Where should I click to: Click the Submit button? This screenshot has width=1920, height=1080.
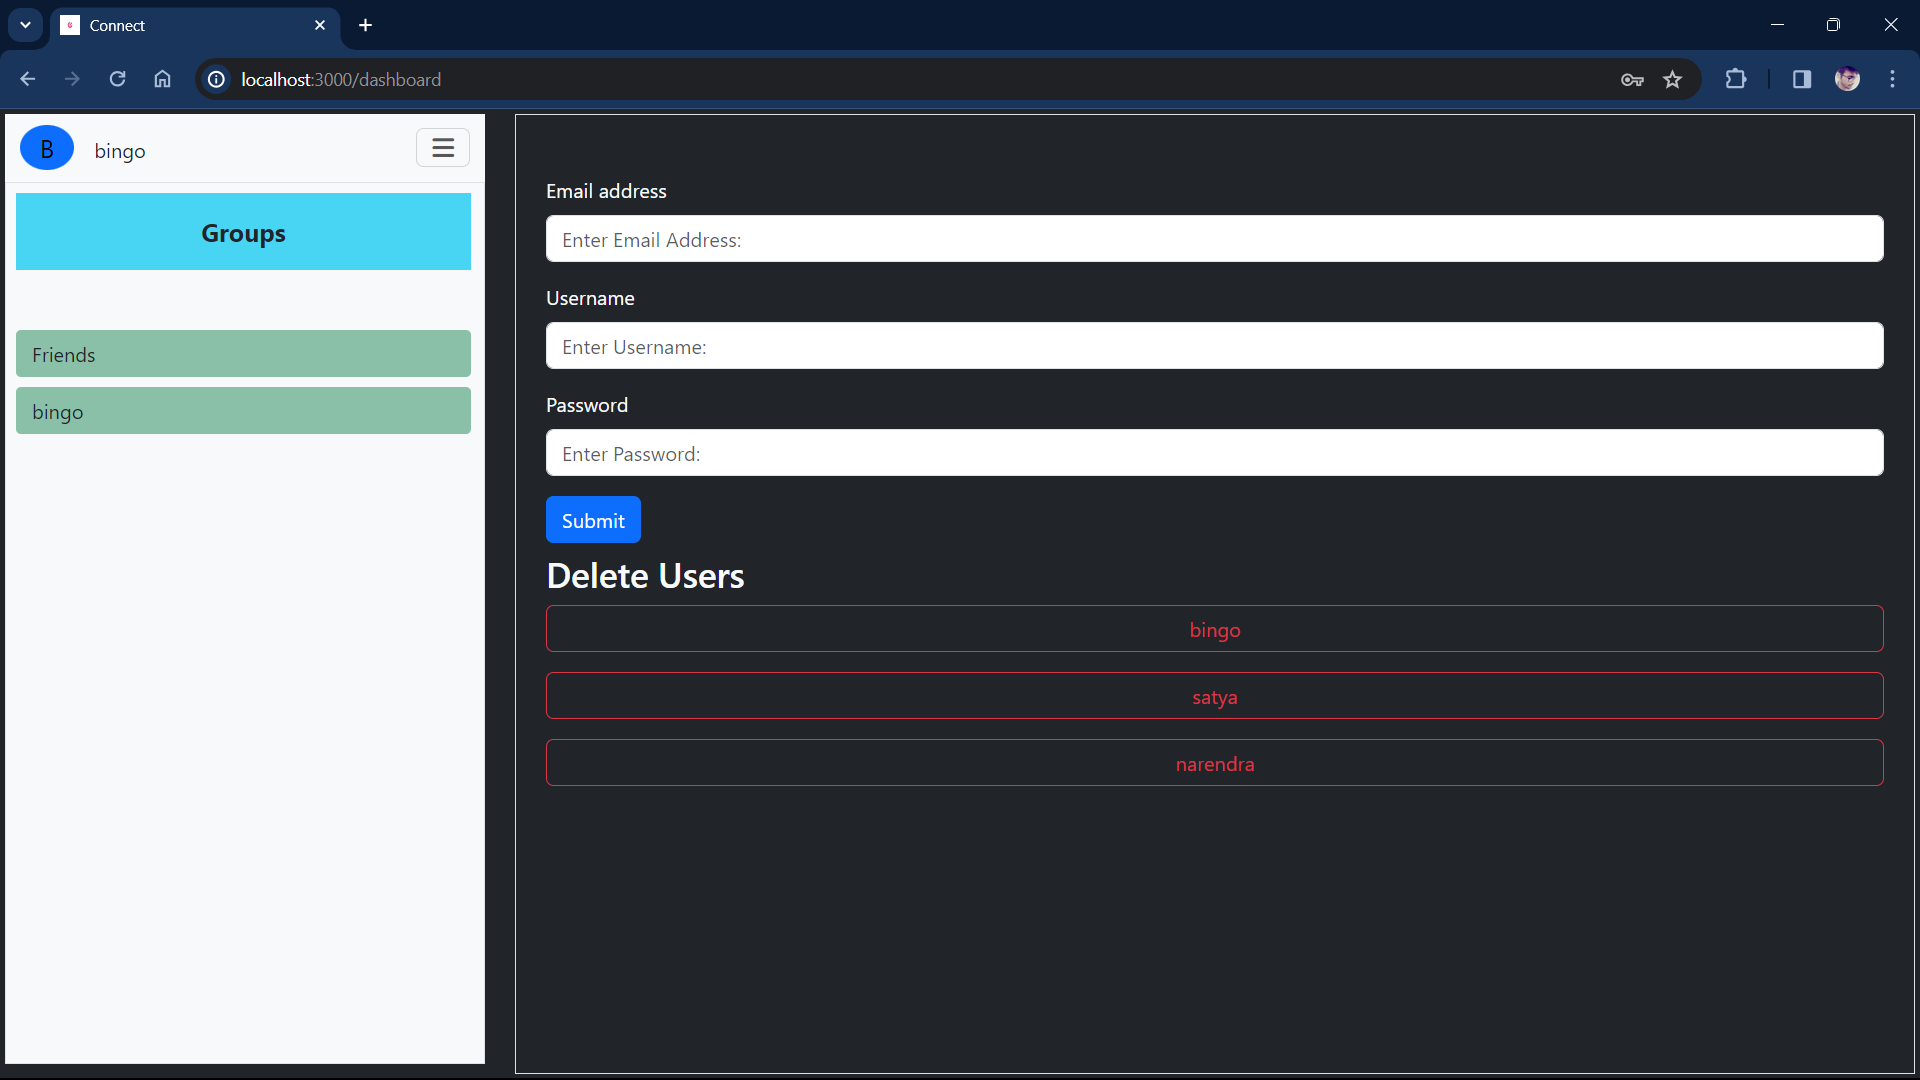593,520
